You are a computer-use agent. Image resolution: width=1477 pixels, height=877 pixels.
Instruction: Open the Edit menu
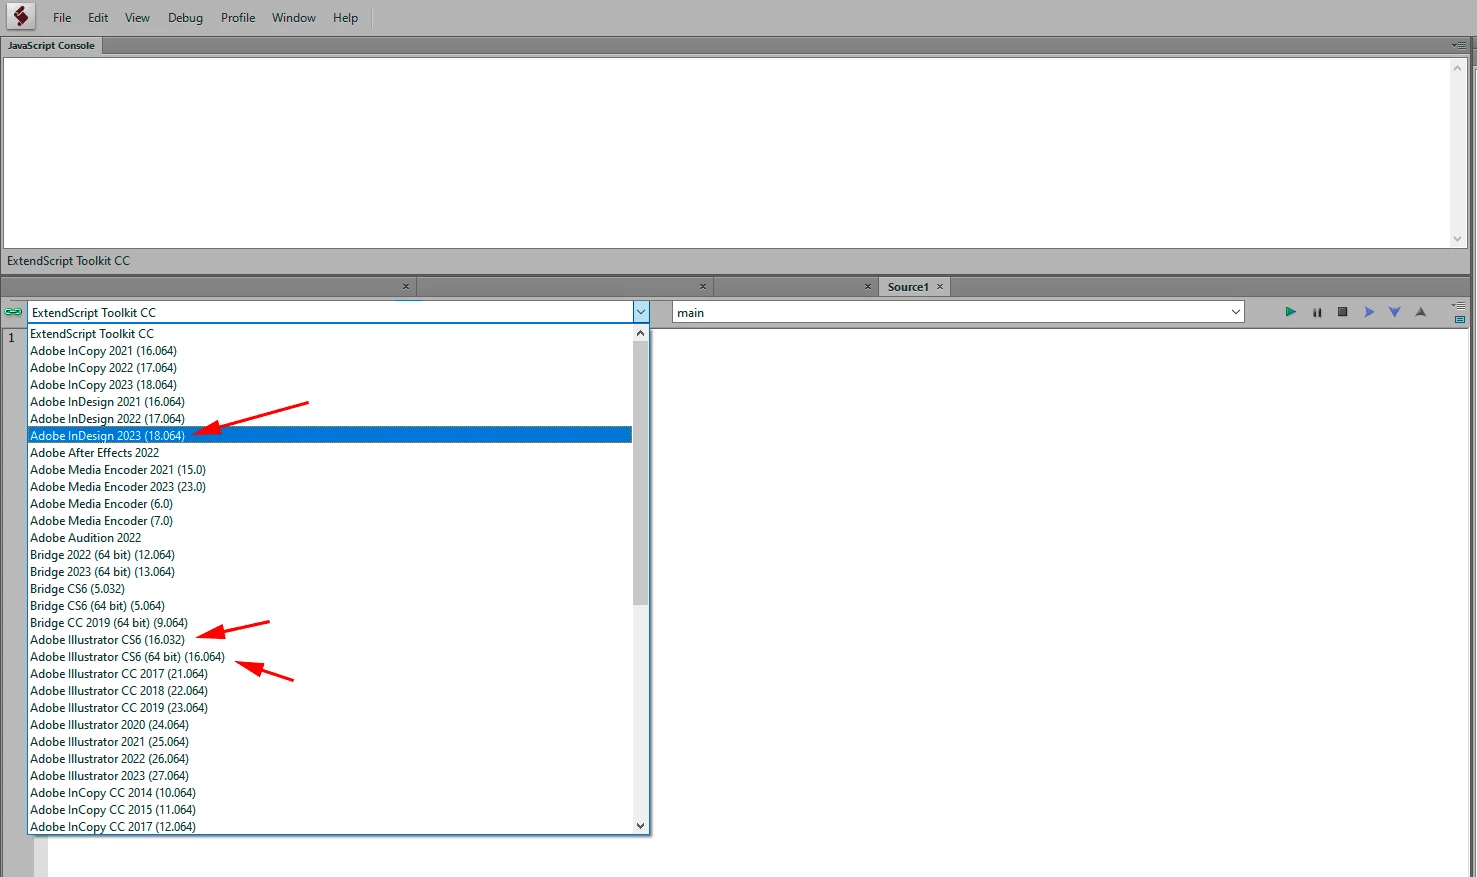pos(98,18)
